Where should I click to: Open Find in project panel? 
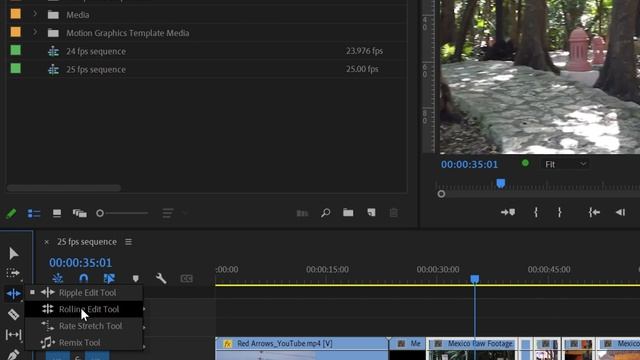[x=325, y=213]
